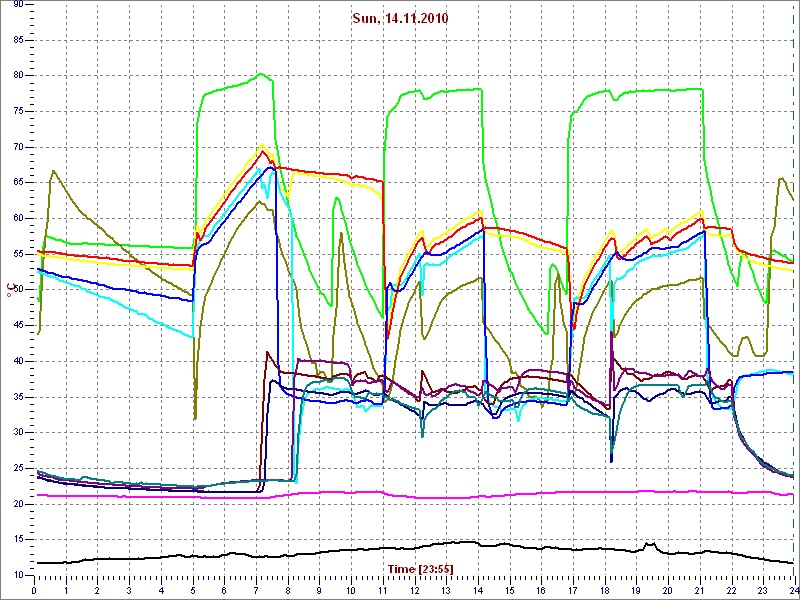Click the "Time [23:55]" axis label
800x600 pixels.
[420, 568]
